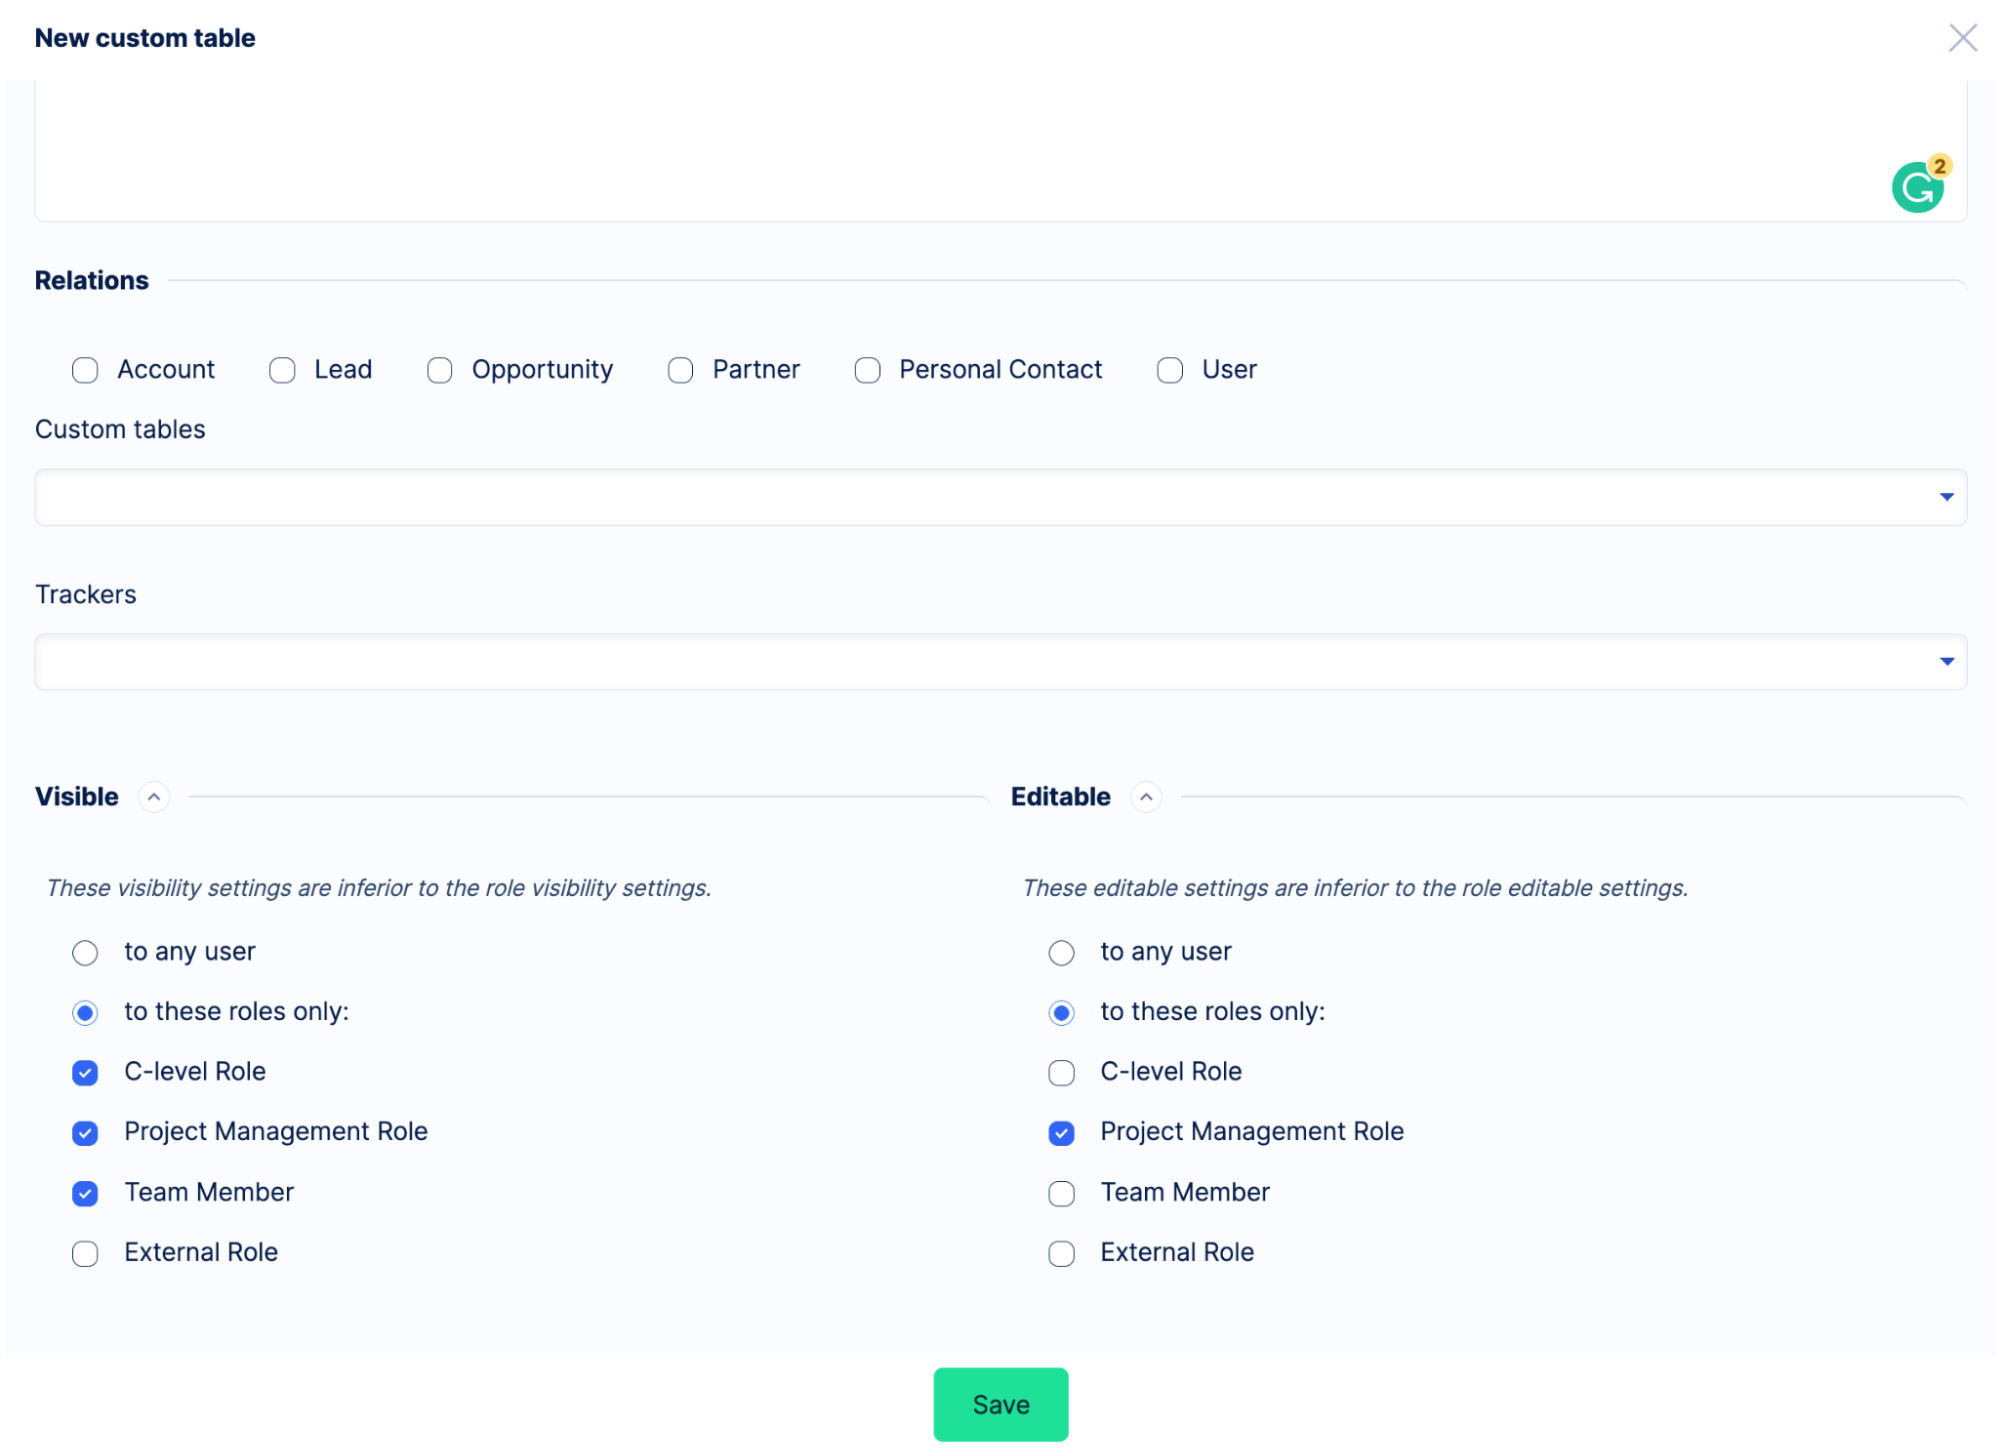Select the User relation checkbox

[1169, 371]
